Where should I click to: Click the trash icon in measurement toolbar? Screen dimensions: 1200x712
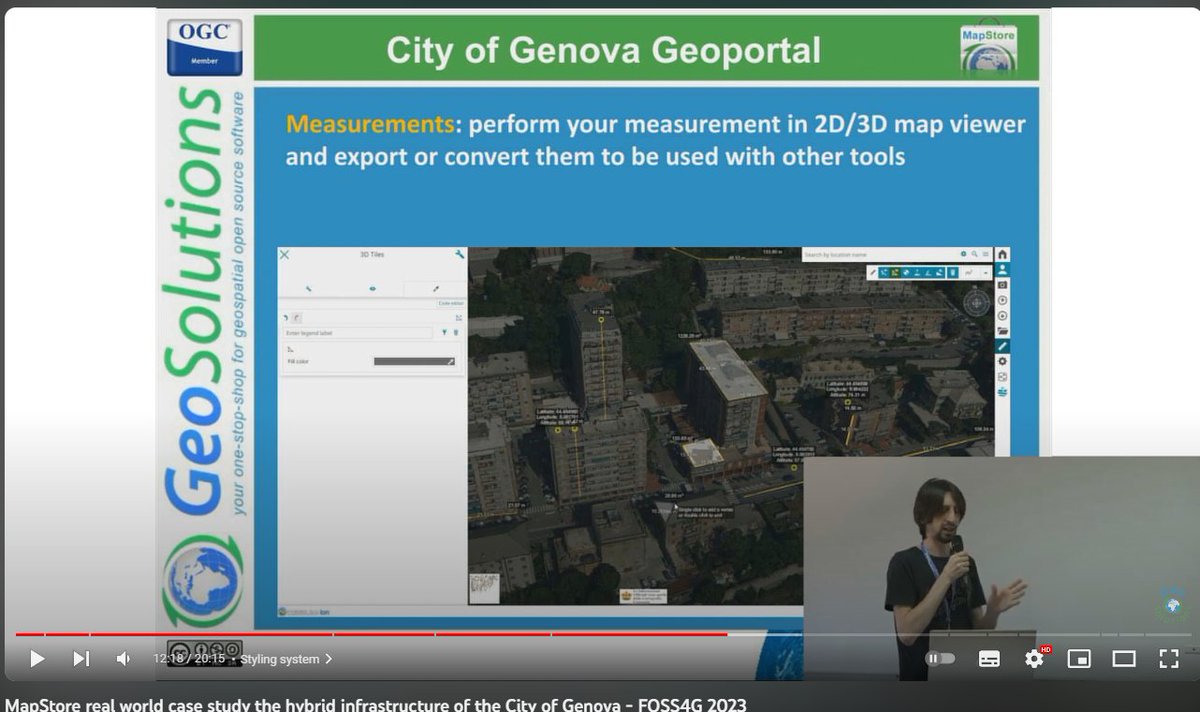click(x=953, y=272)
